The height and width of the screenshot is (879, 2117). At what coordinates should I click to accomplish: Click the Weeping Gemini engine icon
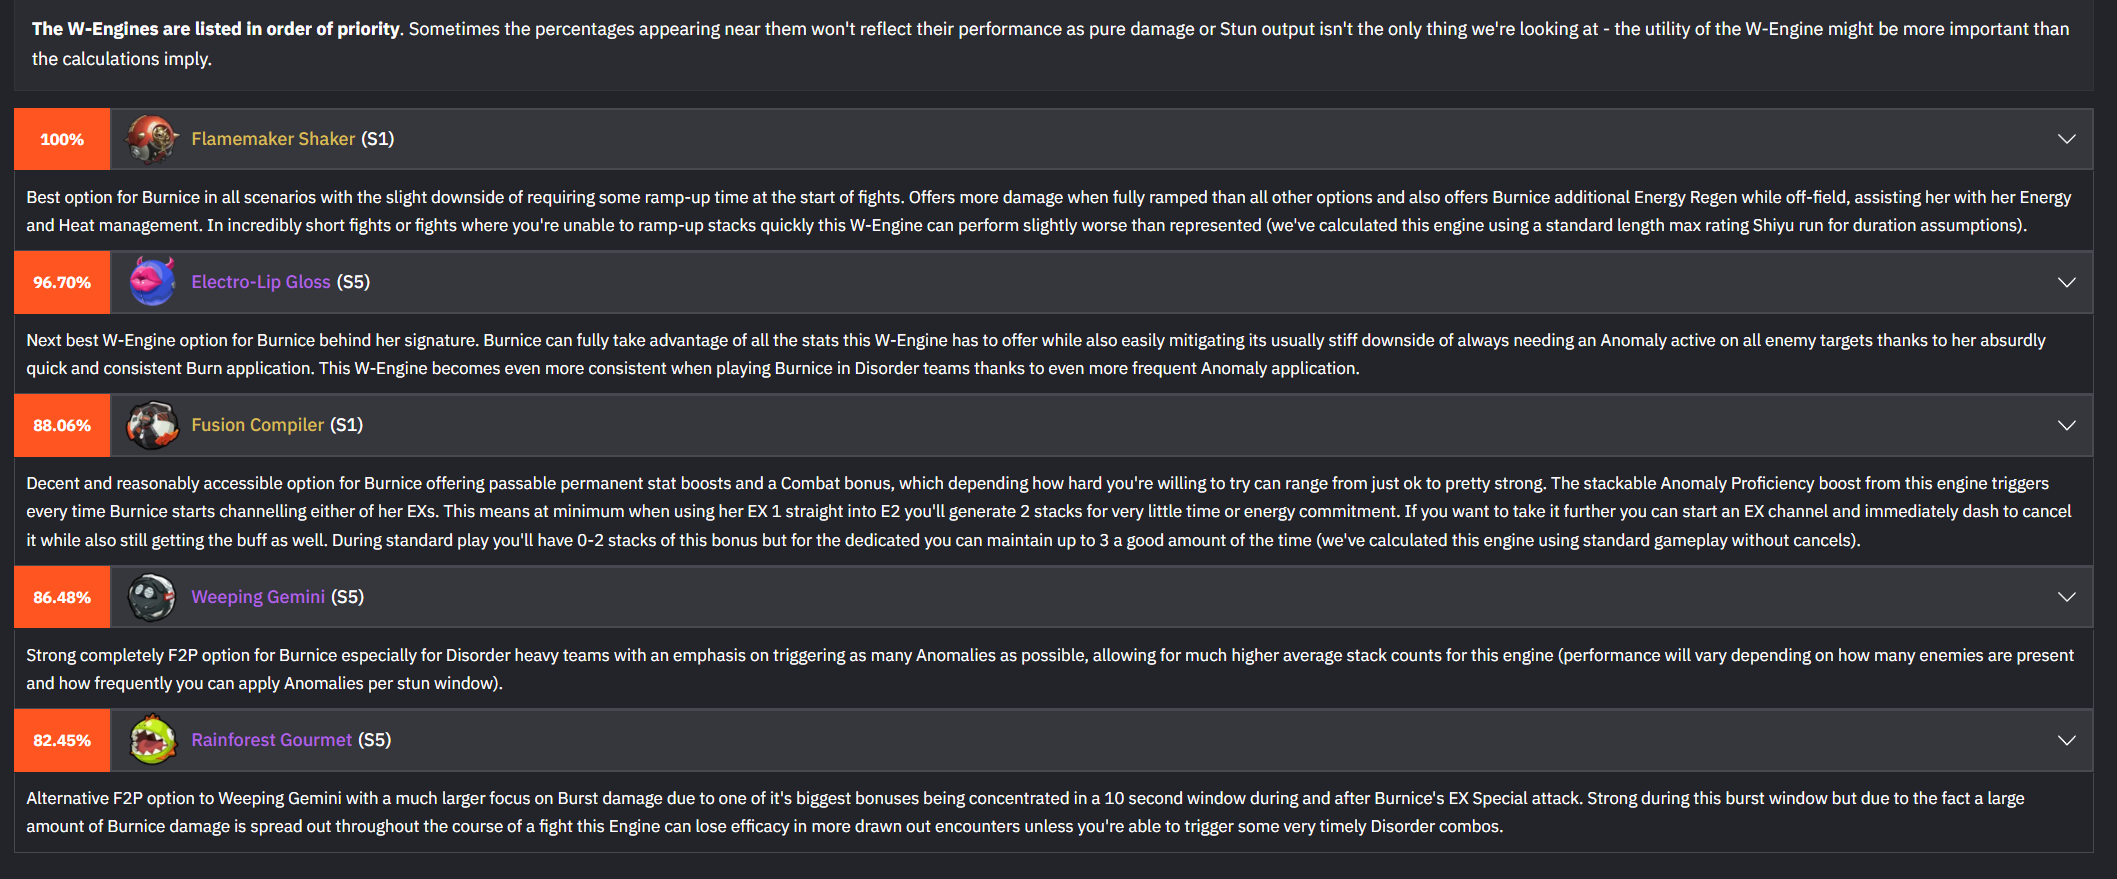tap(152, 597)
